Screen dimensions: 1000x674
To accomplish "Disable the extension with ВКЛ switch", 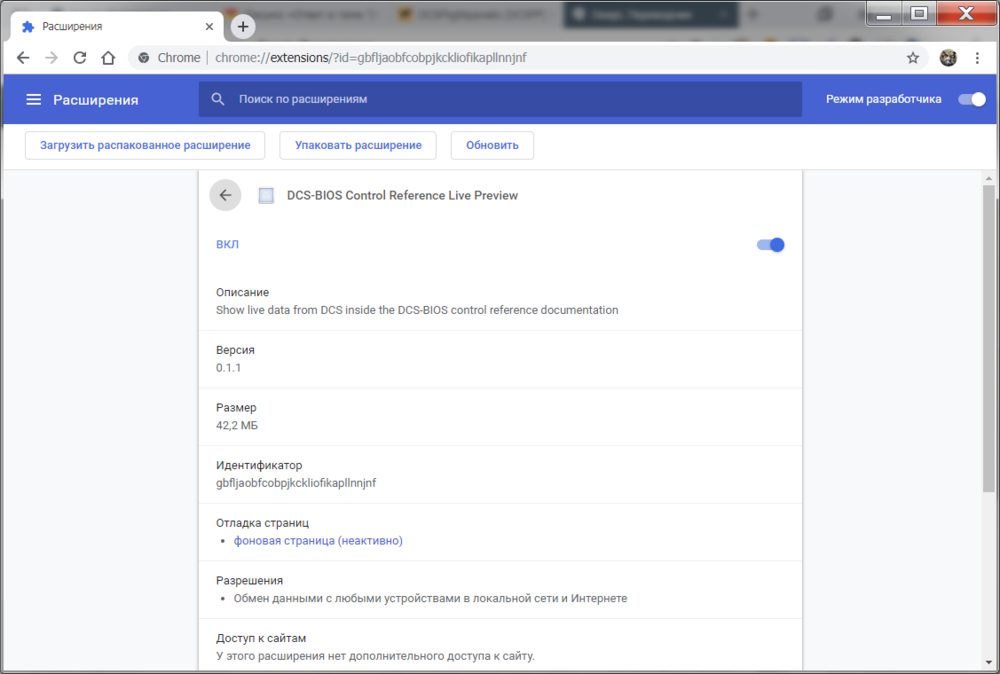I will 770,245.
